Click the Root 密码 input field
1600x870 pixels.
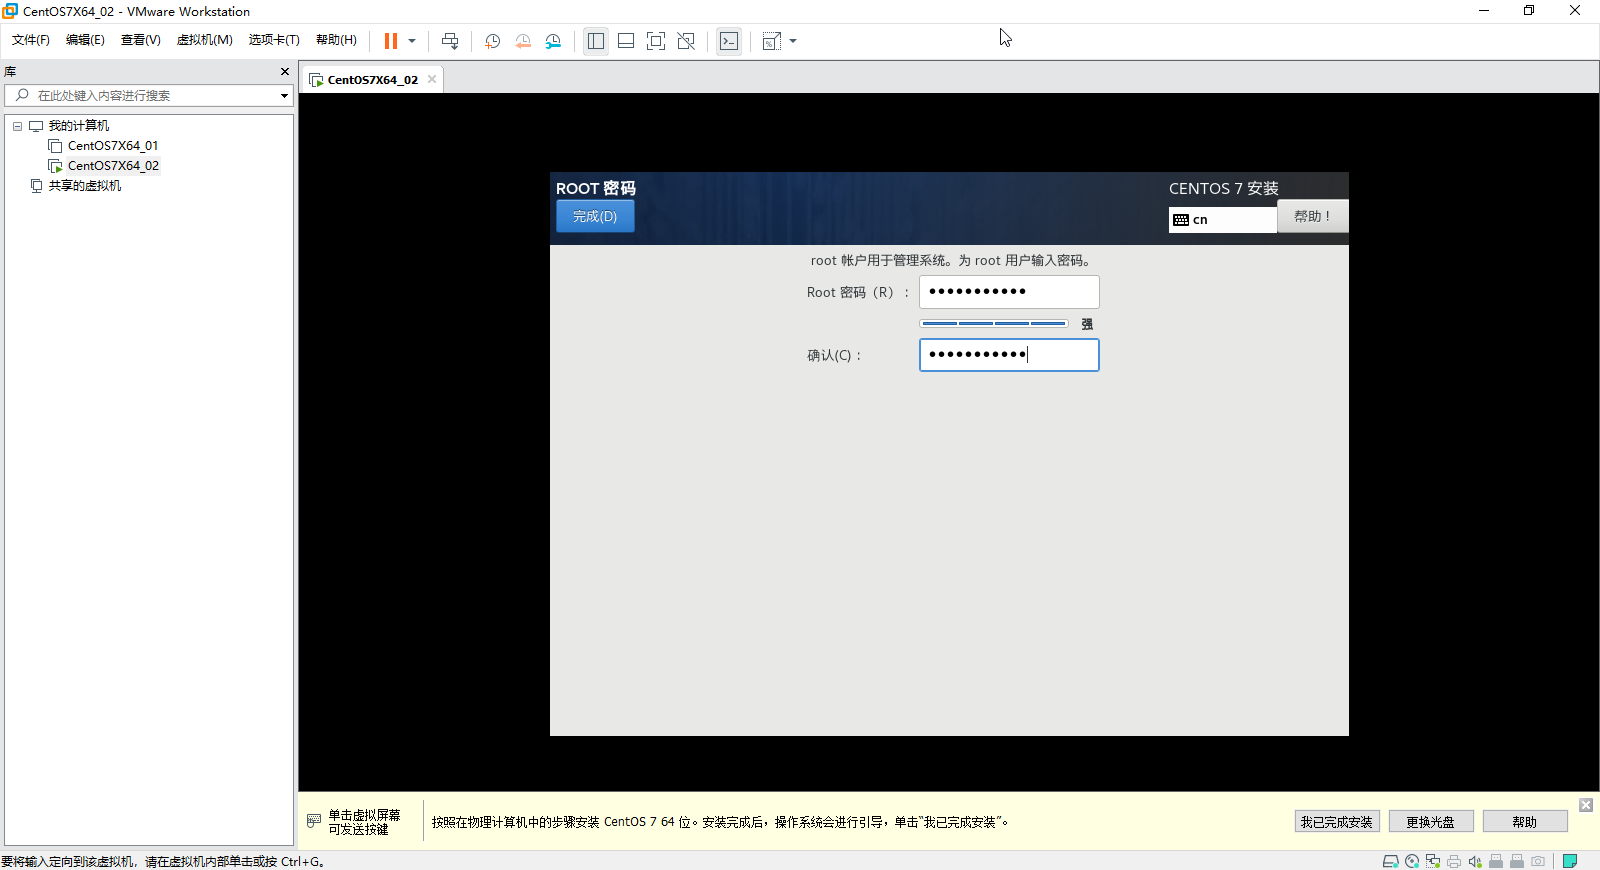(1009, 292)
